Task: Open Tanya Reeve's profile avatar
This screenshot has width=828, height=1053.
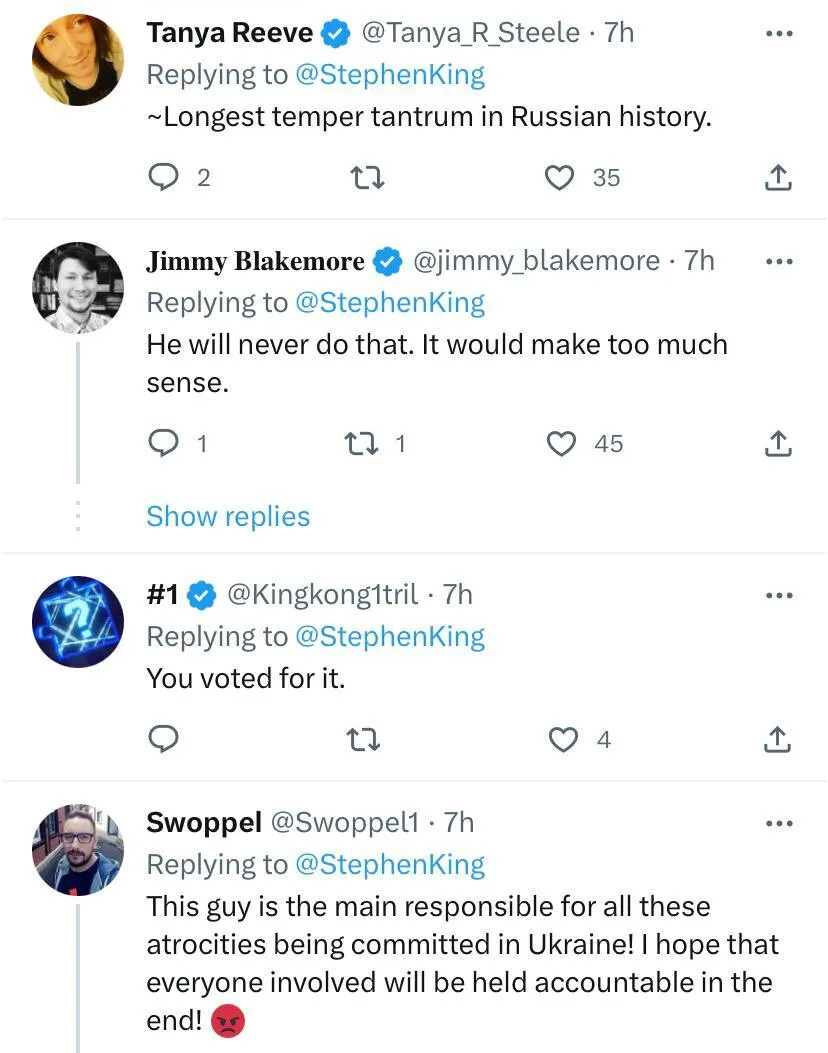Action: click(78, 60)
